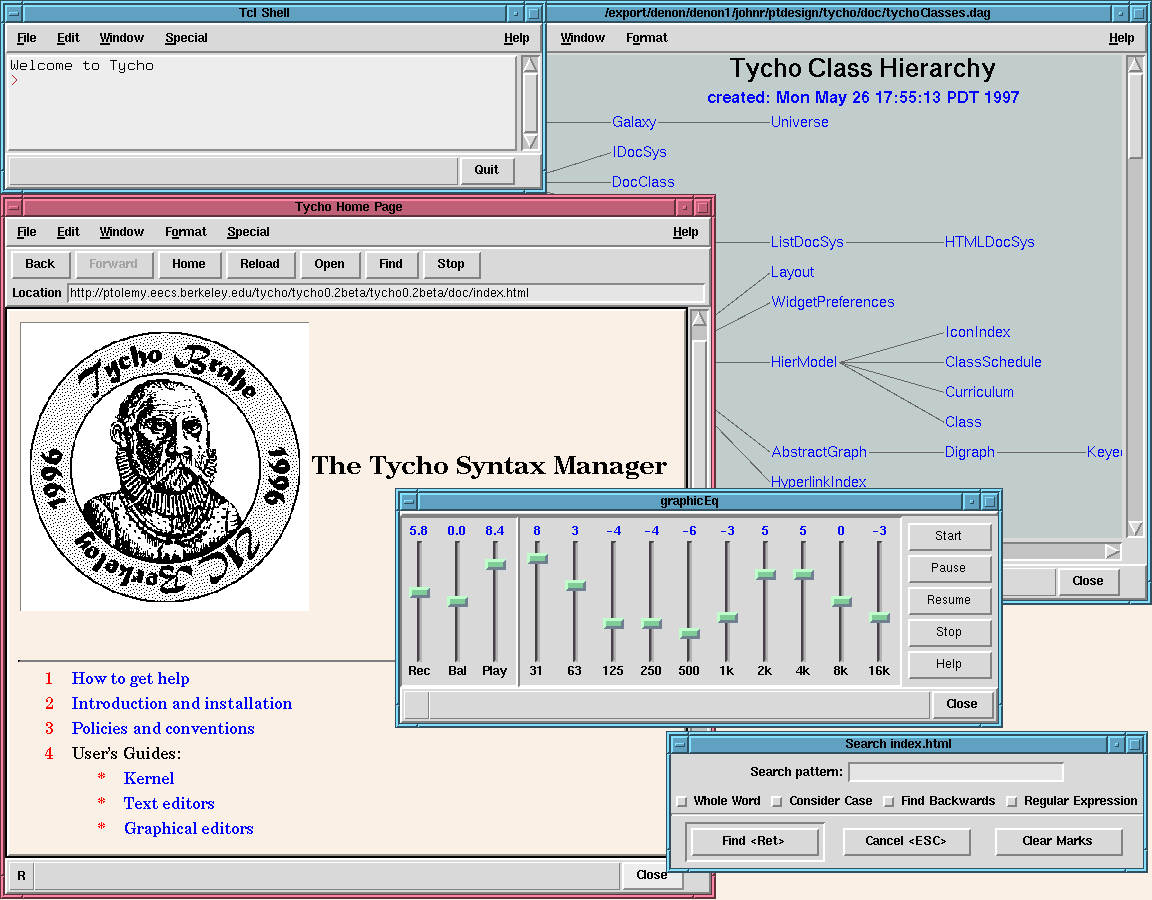Click the Stop button in the browser toolbar
The width and height of the screenshot is (1152, 900).
pyautogui.click(x=451, y=264)
